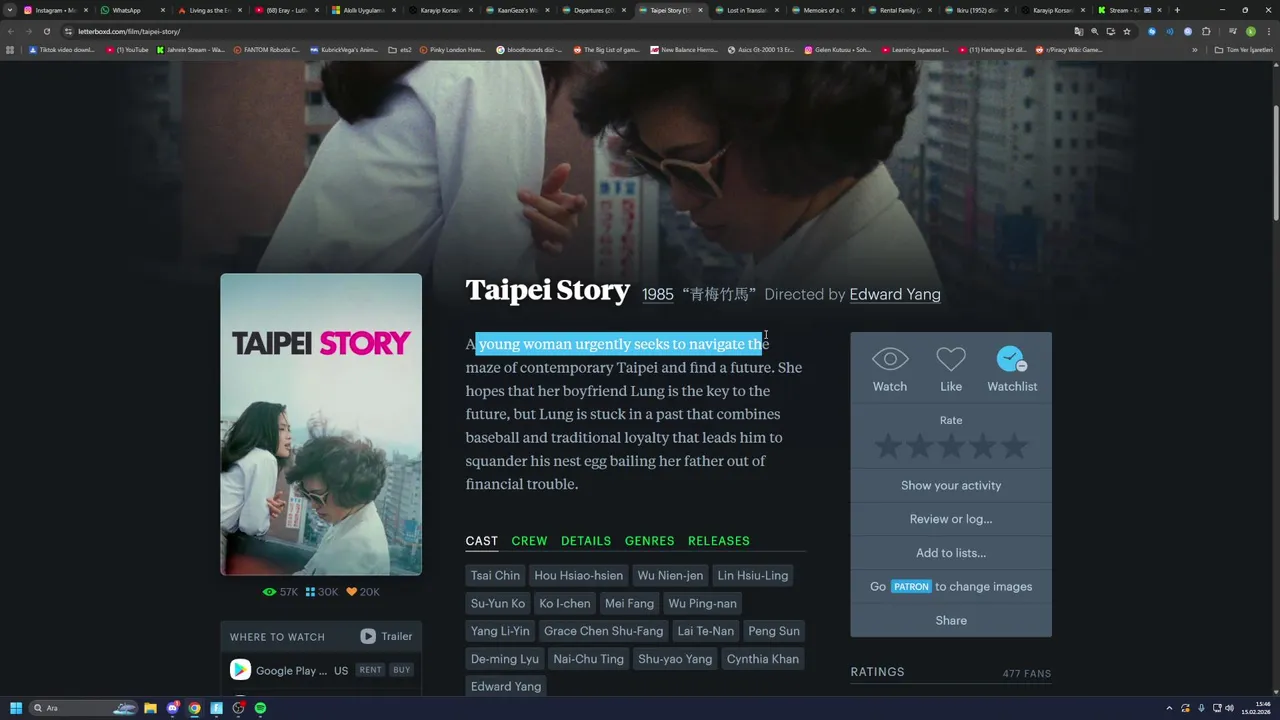Open cast member Su-Yun Ko

497,603
